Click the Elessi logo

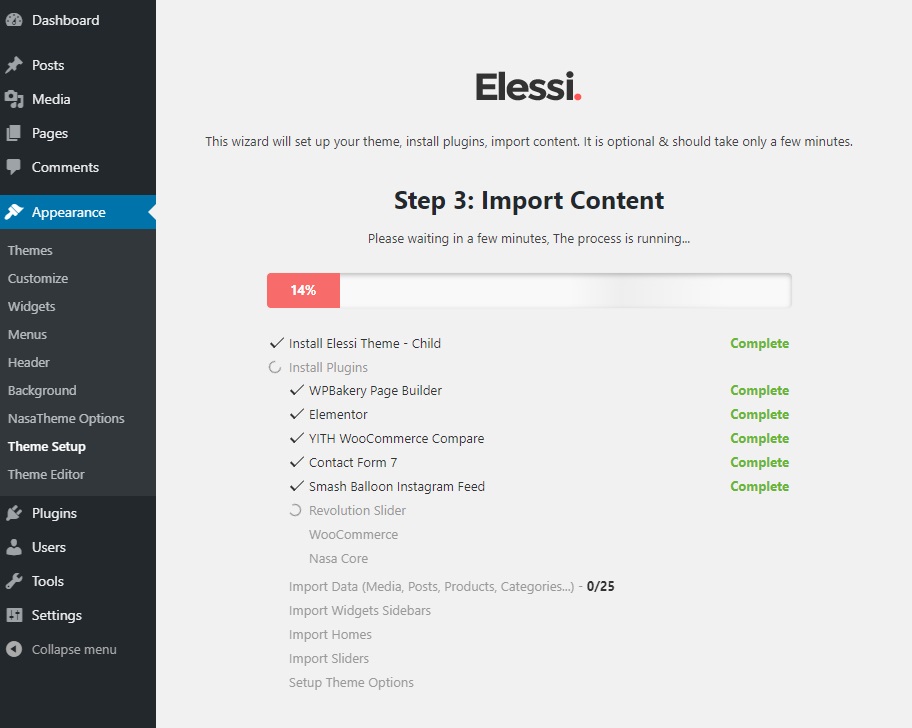click(x=528, y=87)
